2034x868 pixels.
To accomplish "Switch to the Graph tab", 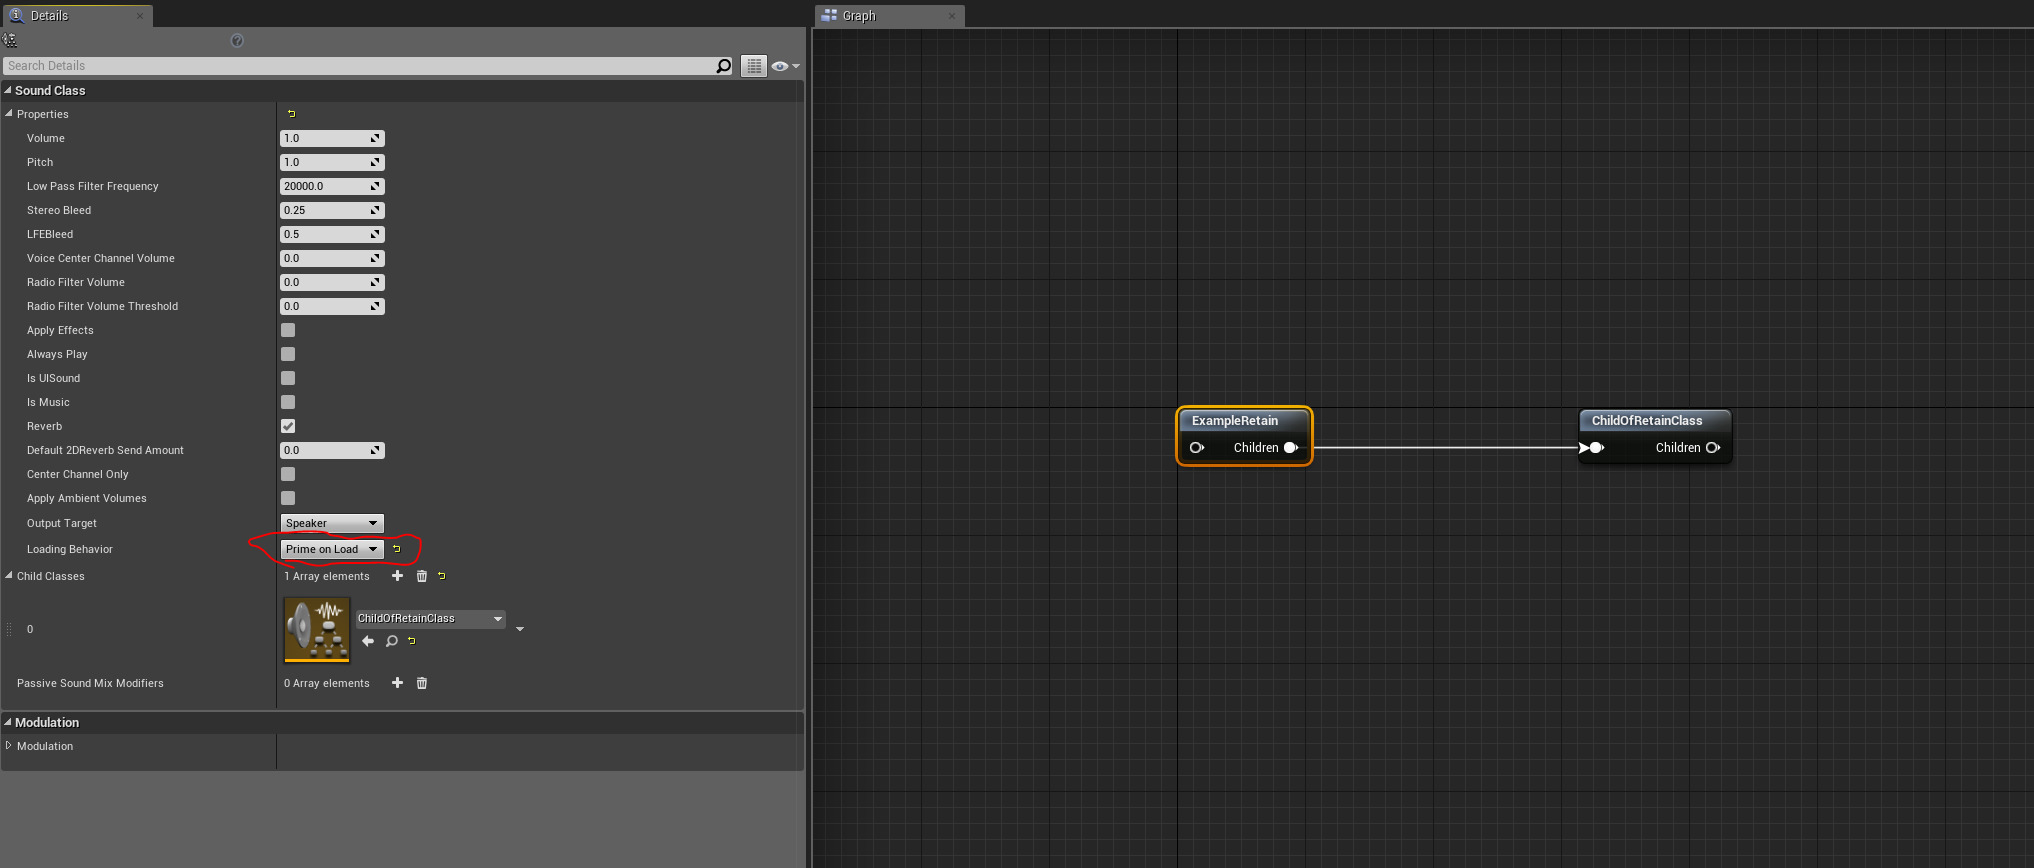I will pos(890,15).
